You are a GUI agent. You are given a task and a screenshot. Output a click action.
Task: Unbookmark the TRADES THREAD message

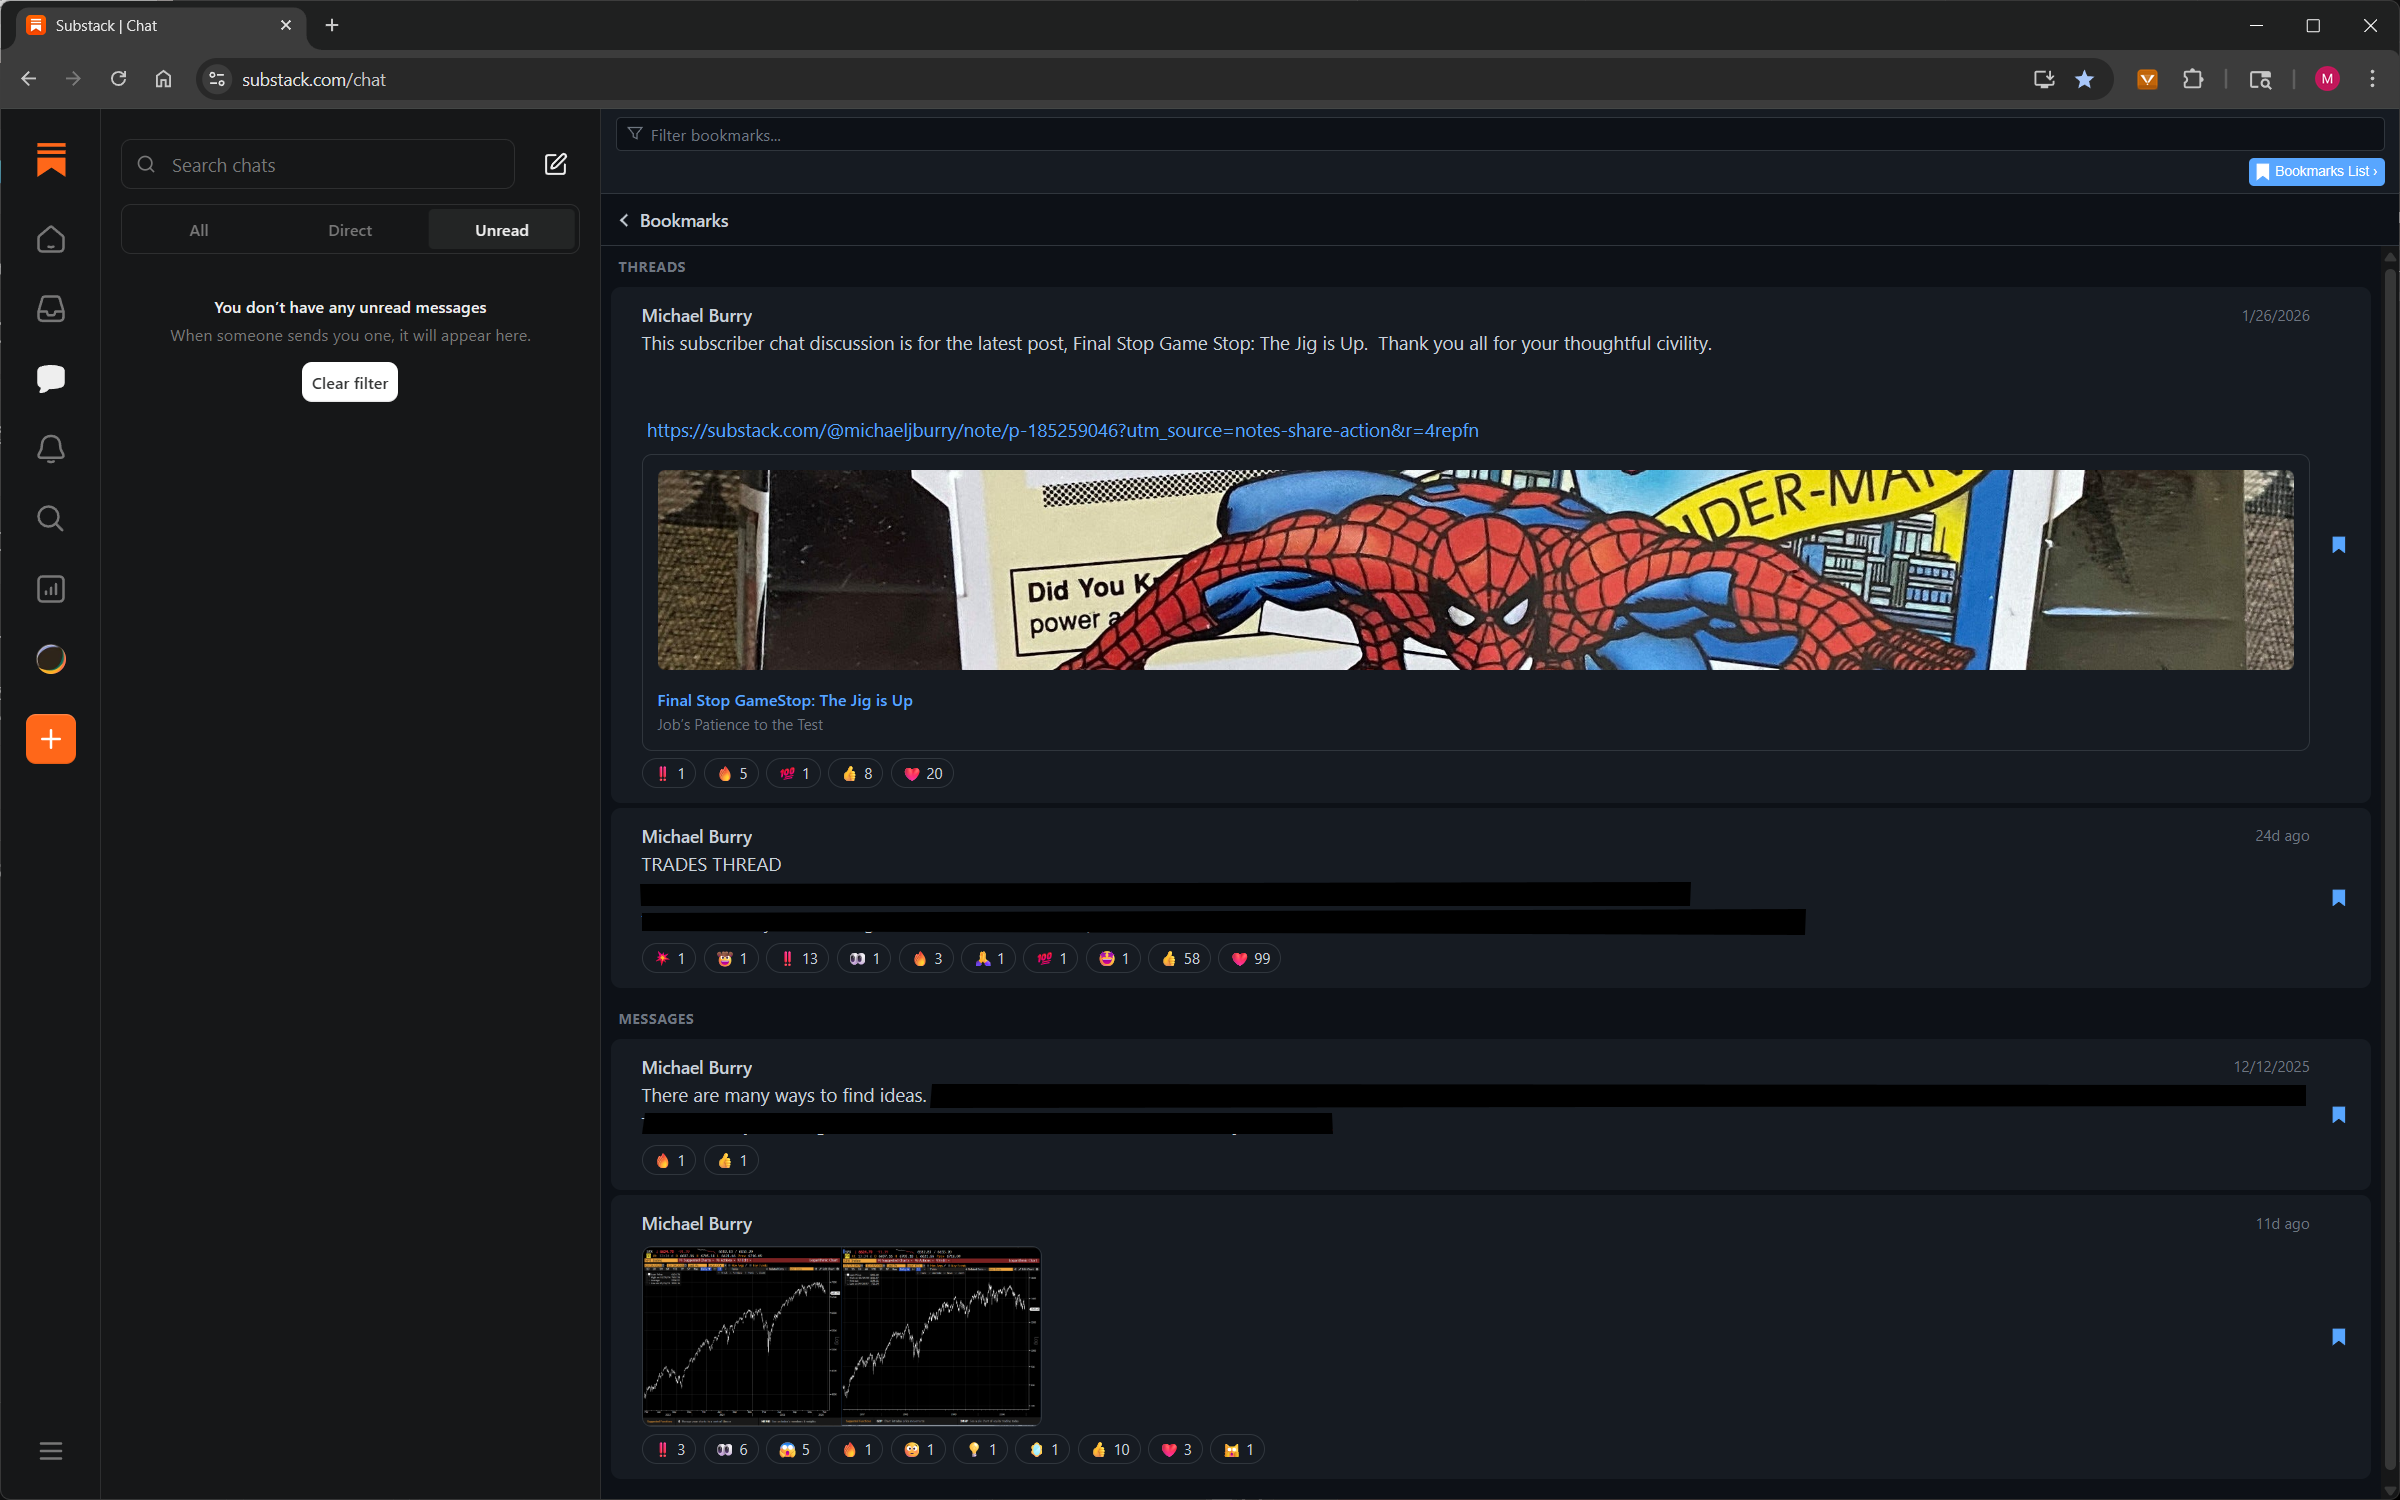(2340, 898)
